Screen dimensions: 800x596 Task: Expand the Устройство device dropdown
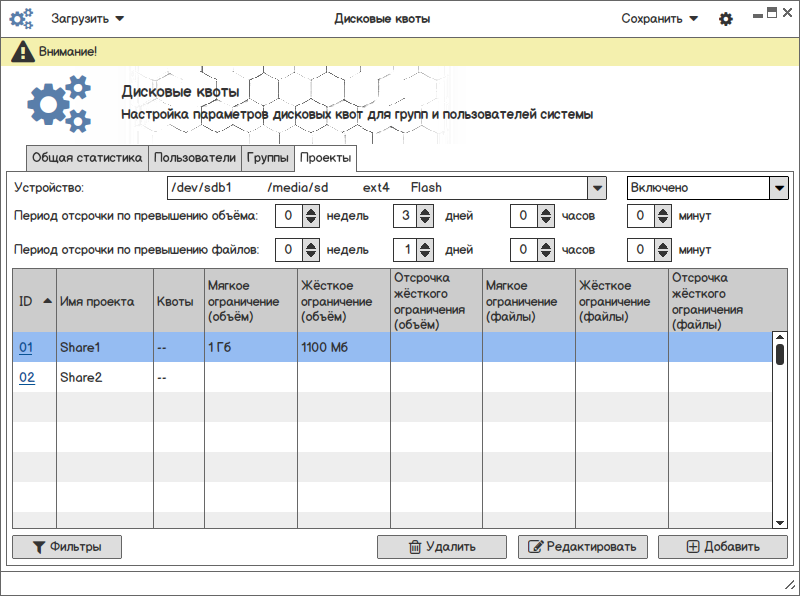tap(596, 188)
